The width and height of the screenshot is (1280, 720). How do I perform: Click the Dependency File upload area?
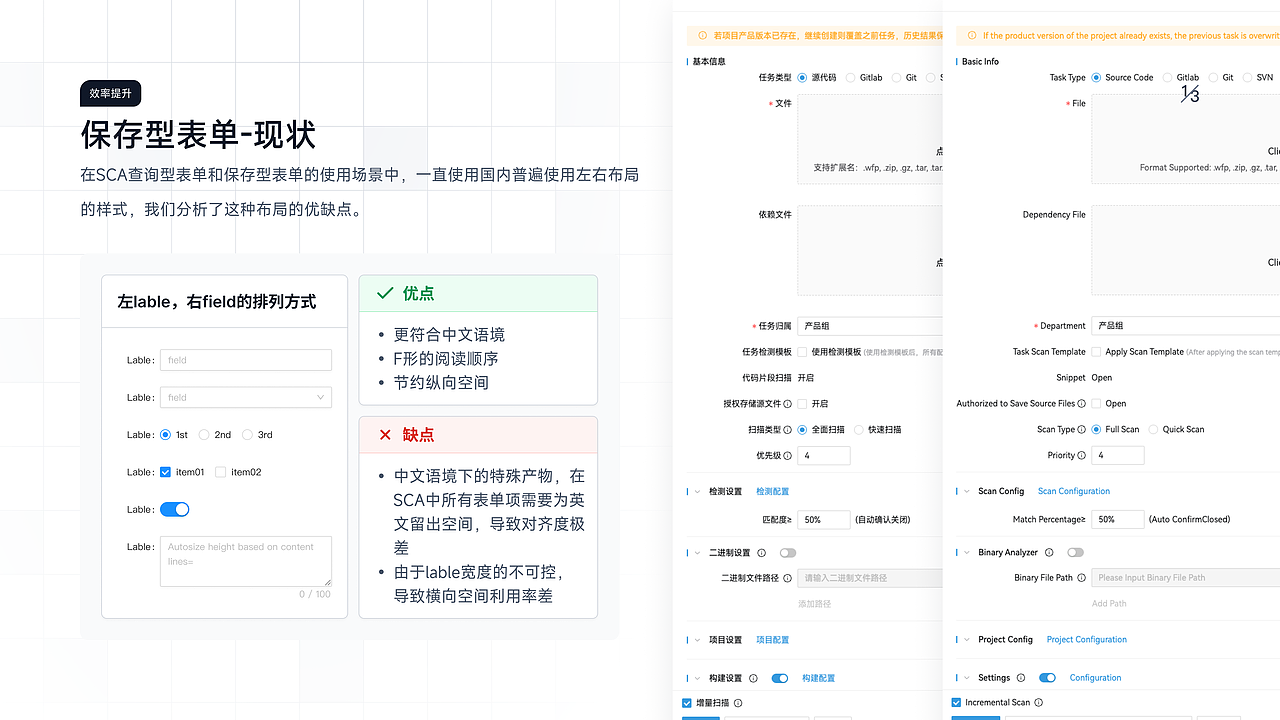pos(1186,250)
